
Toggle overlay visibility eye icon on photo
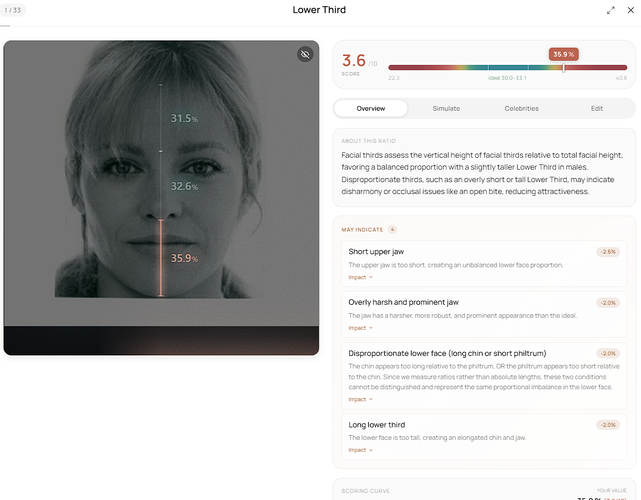click(305, 54)
